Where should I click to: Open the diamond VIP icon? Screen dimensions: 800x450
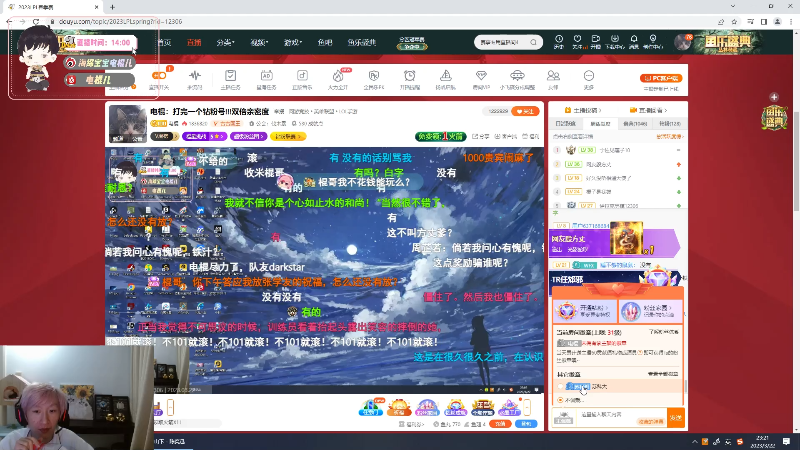coord(481,76)
